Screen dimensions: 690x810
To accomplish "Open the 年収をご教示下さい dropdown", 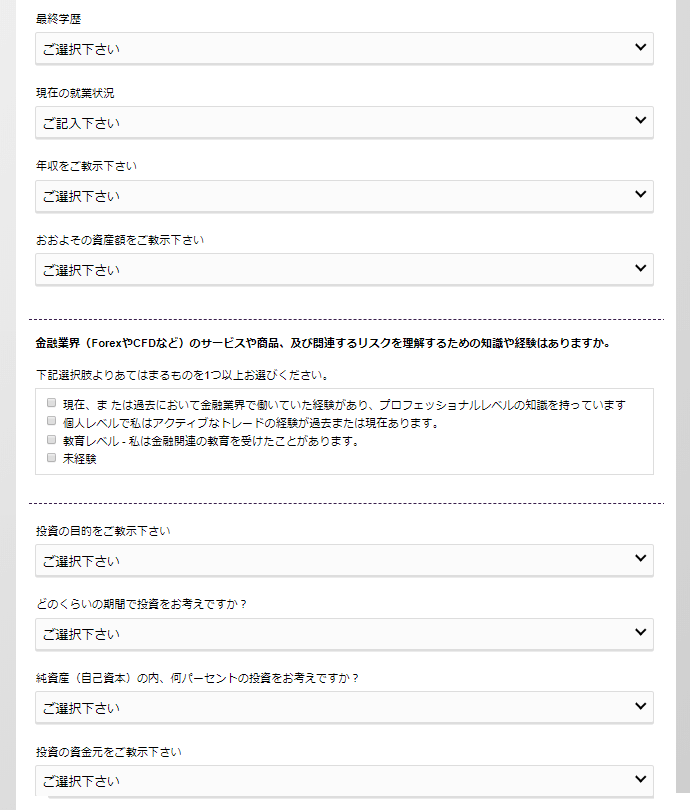I will point(344,196).
